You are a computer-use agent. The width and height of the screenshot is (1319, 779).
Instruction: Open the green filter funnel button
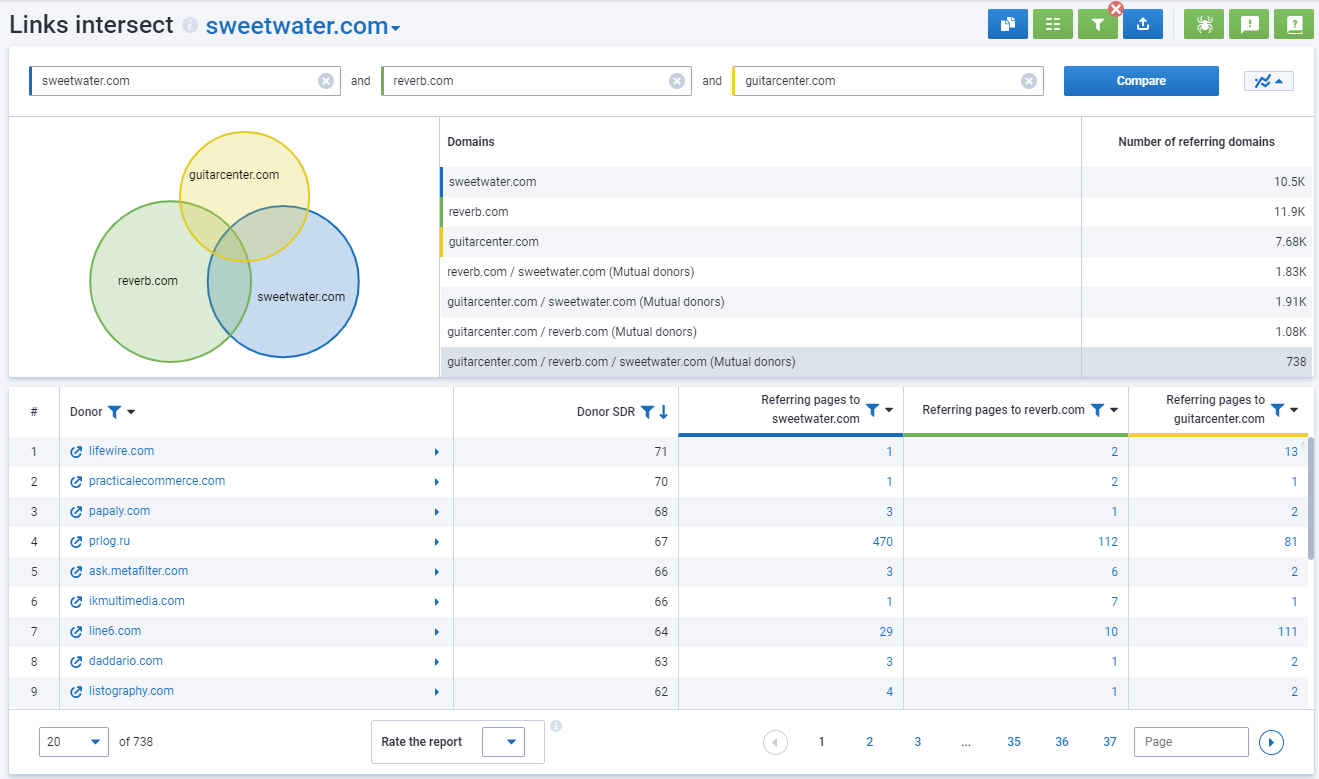[x=1097, y=24]
